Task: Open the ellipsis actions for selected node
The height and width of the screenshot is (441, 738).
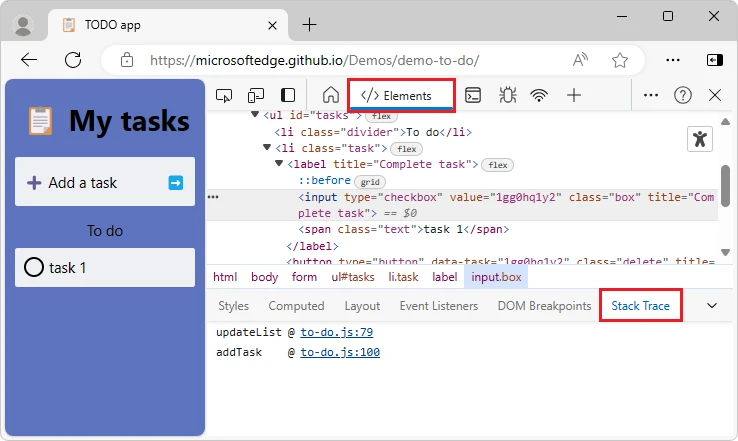Action: [x=213, y=197]
